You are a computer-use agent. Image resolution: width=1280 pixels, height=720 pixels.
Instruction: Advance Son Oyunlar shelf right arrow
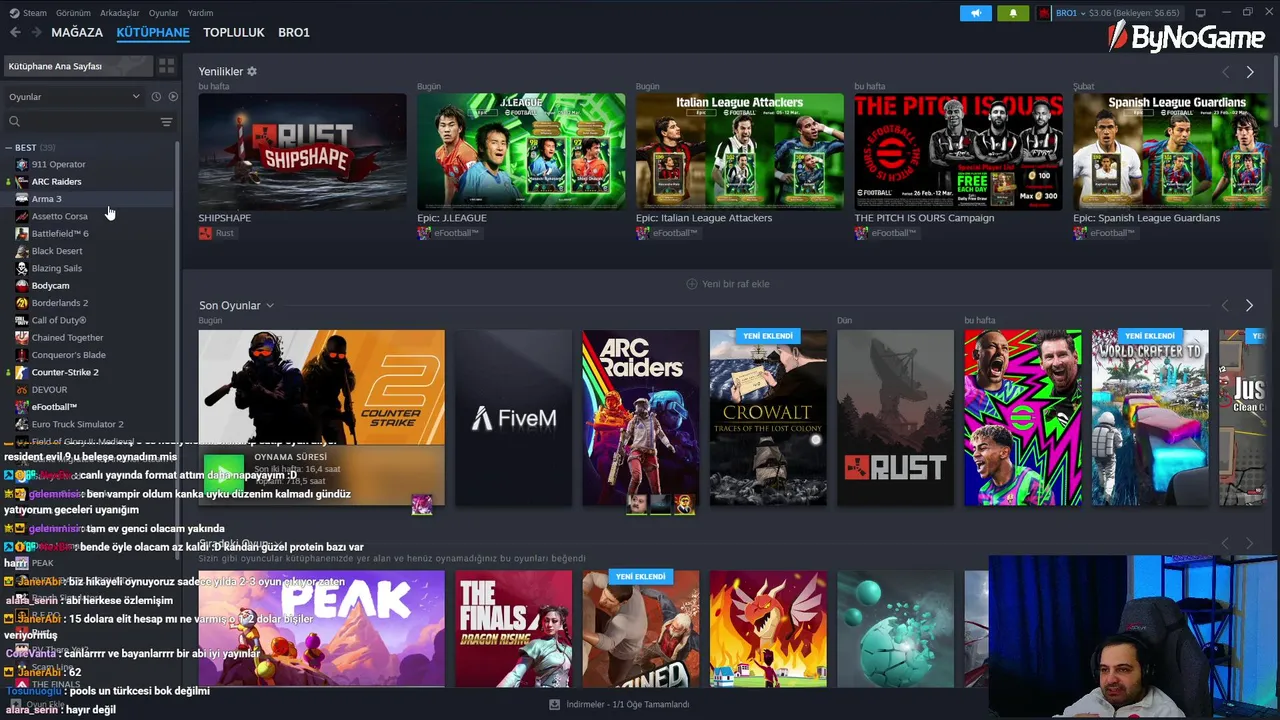pos(1249,305)
